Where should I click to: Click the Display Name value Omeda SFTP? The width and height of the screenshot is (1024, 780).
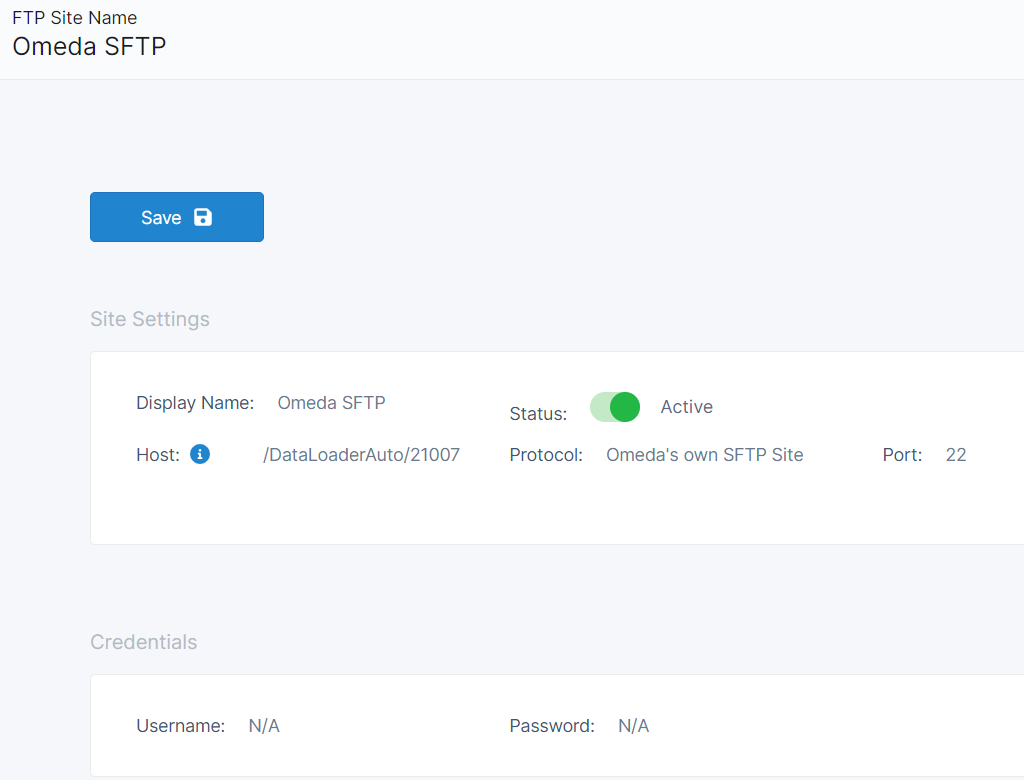pos(331,403)
